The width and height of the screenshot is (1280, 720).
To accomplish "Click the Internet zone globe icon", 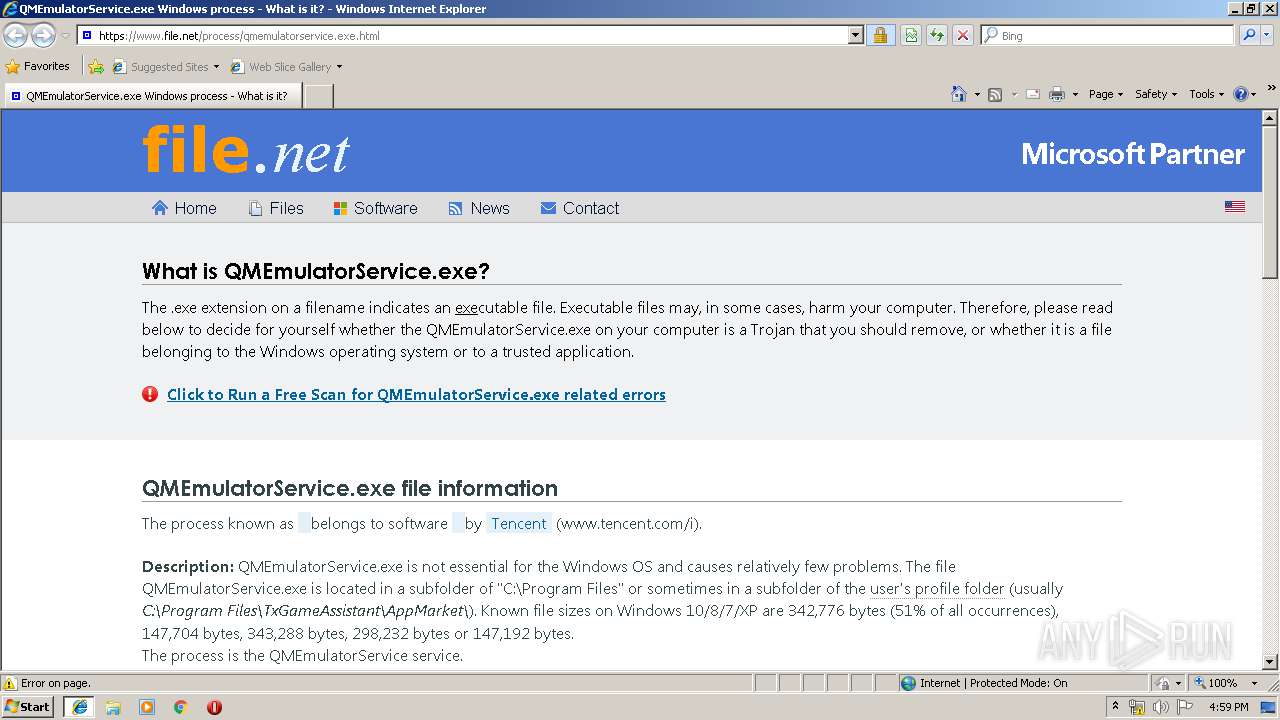I will (x=908, y=683).
